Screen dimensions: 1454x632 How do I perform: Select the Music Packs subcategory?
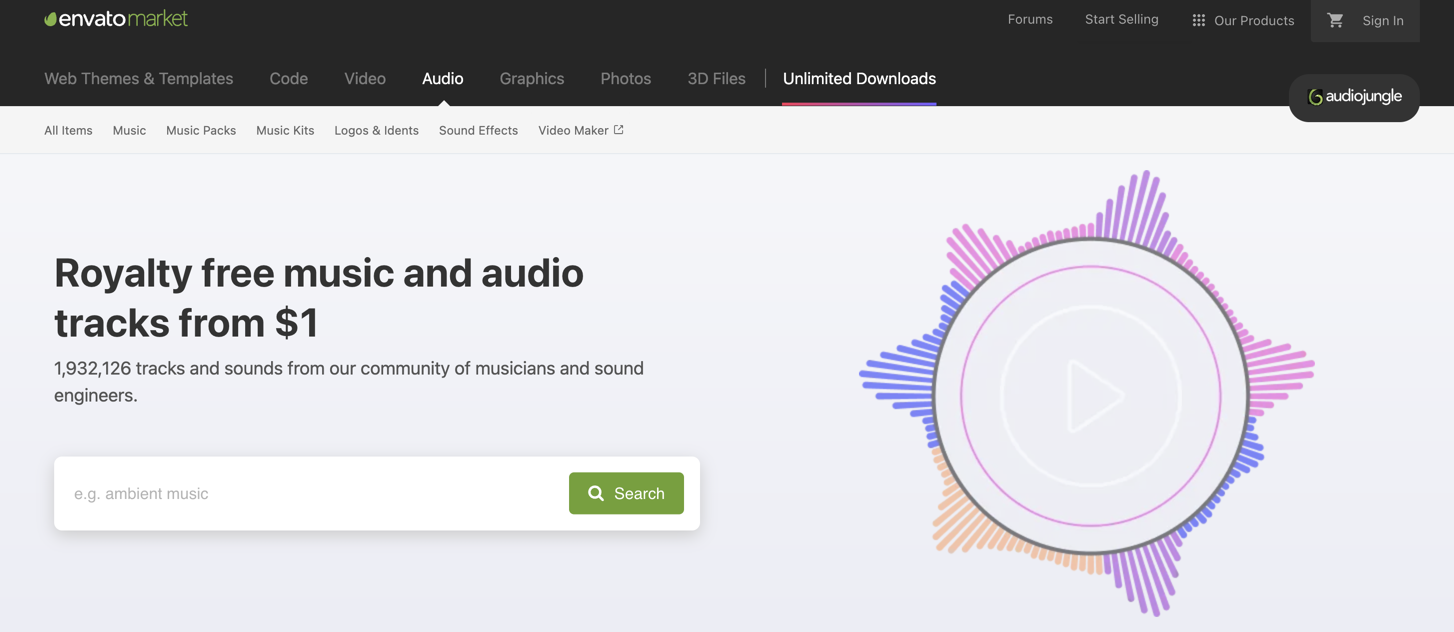pos(201,131)
